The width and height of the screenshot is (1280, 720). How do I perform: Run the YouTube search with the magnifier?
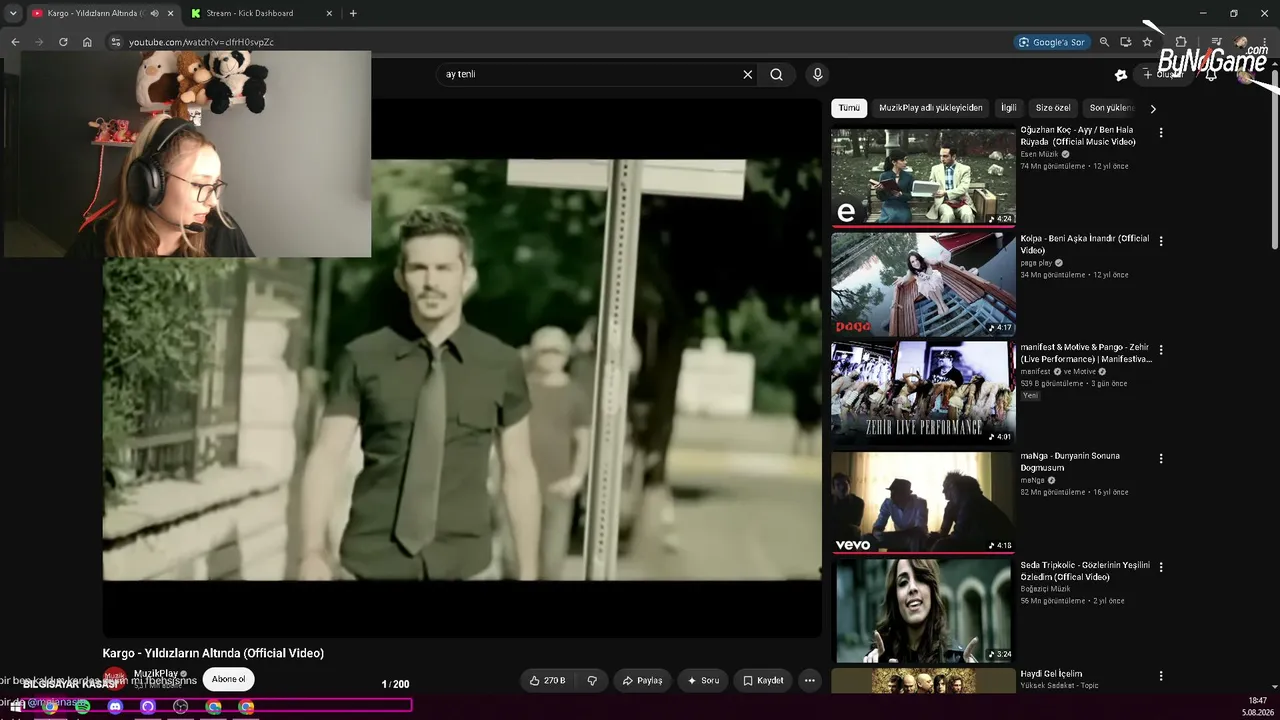pyautogui.click(x=776, y=74)
